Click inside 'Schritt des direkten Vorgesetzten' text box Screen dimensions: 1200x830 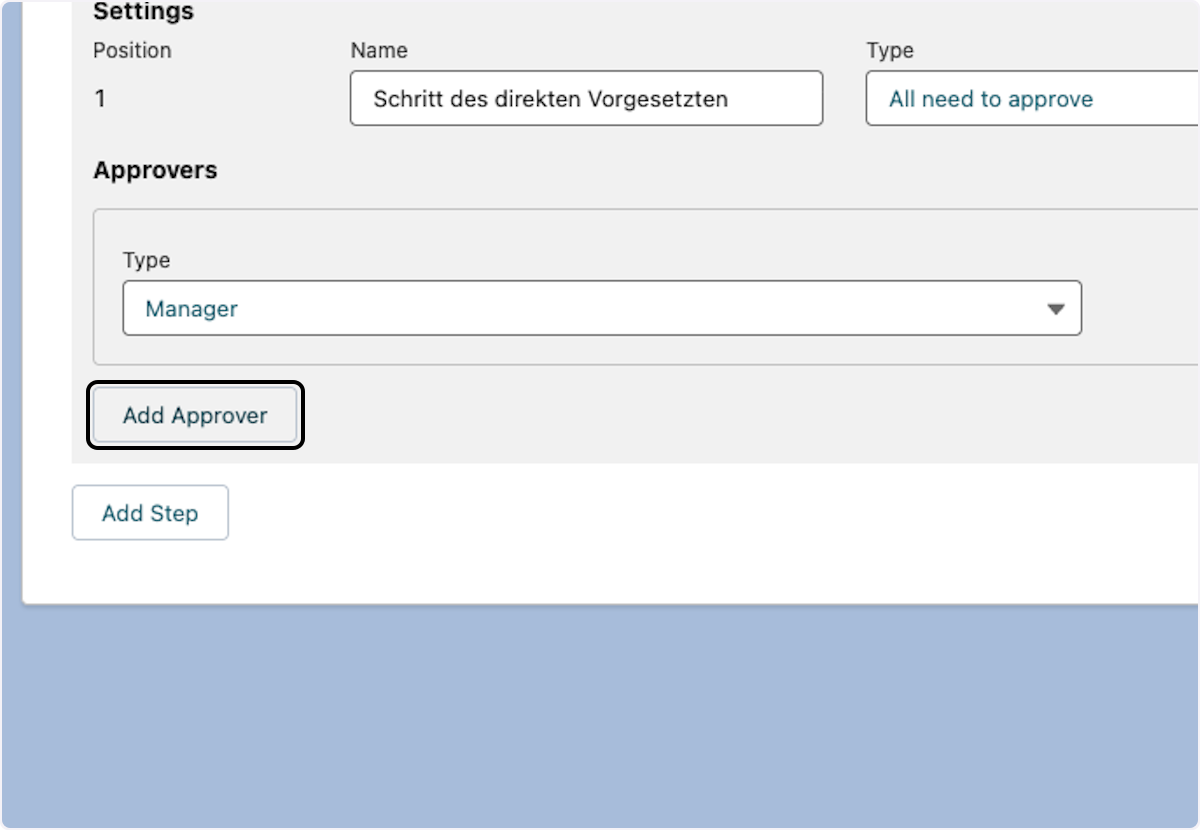(585, 98)
